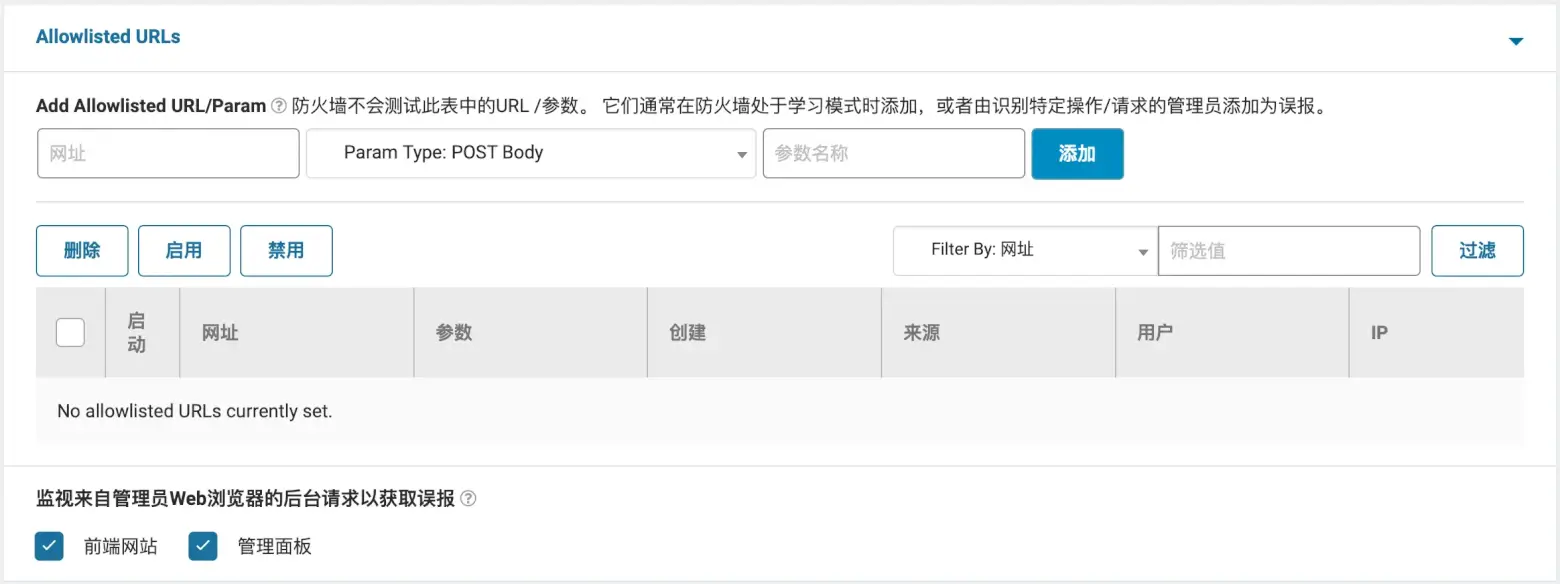Click the 禁用 button

coord(286,251)
